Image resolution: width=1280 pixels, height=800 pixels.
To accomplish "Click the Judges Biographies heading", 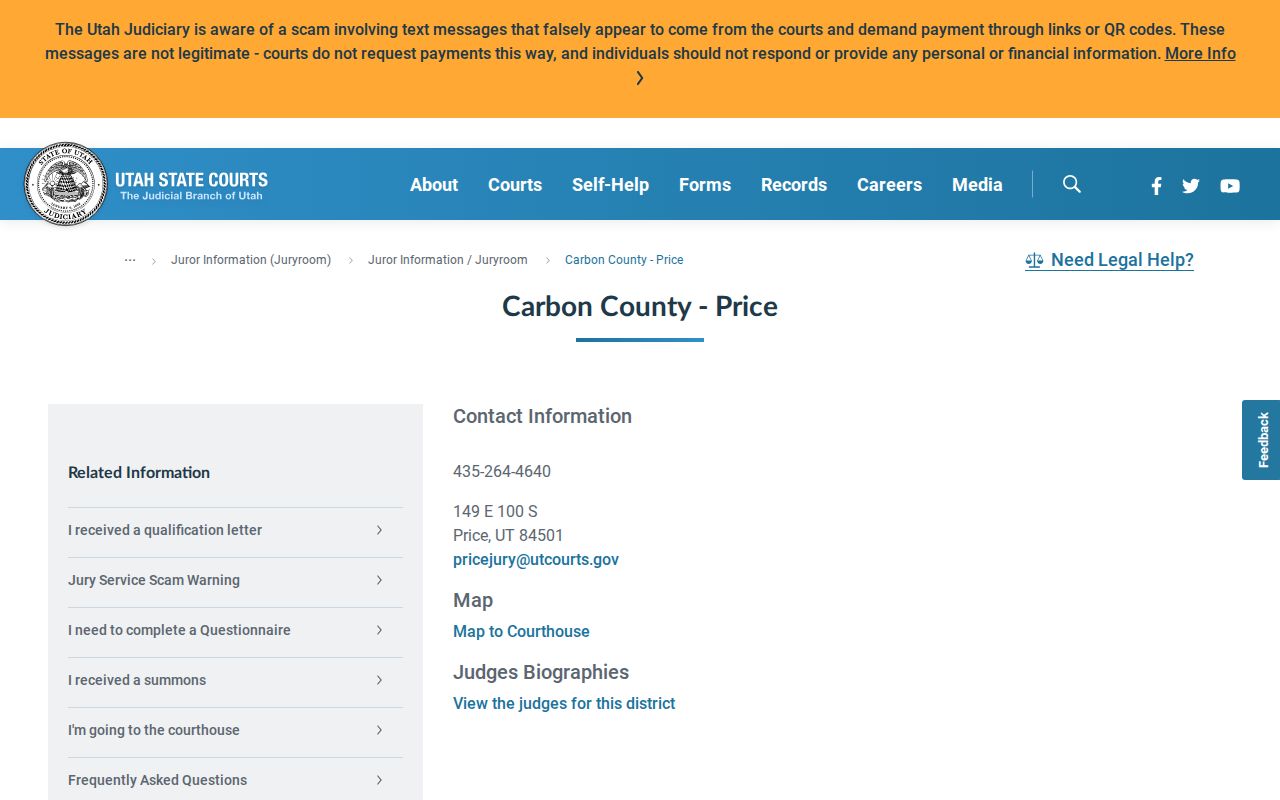I will (x=541, y=672).
